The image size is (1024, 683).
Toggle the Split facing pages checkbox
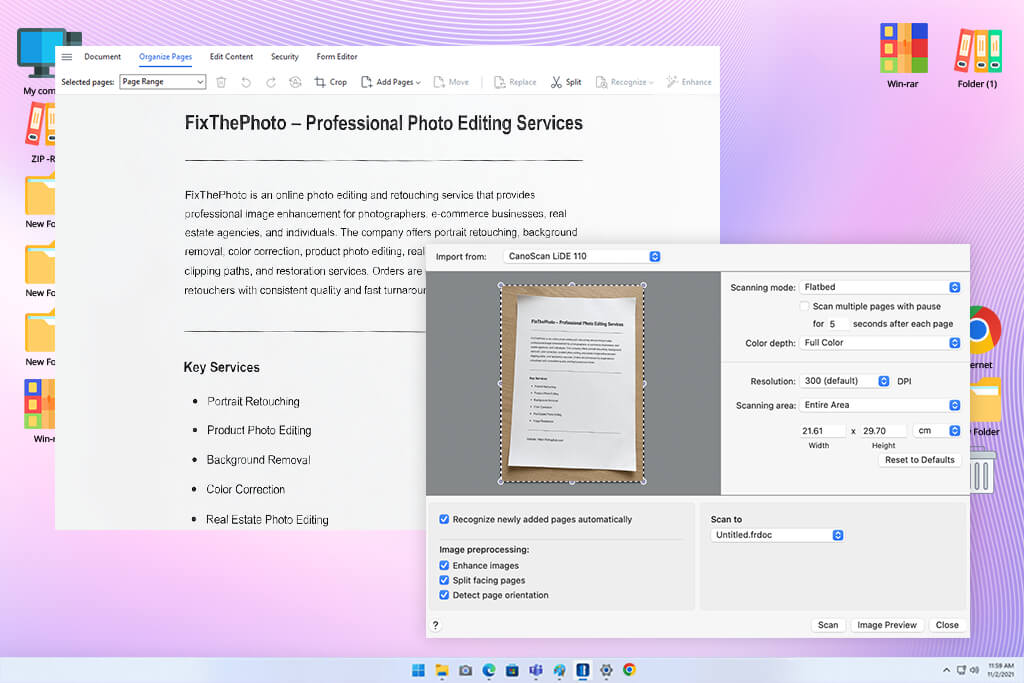pos(444,580)
